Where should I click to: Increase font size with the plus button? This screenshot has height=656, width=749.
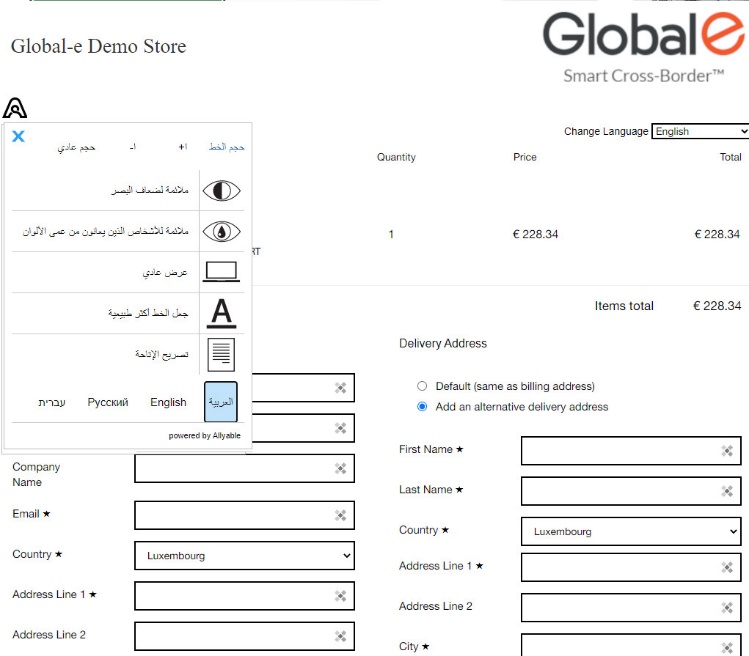182,147
